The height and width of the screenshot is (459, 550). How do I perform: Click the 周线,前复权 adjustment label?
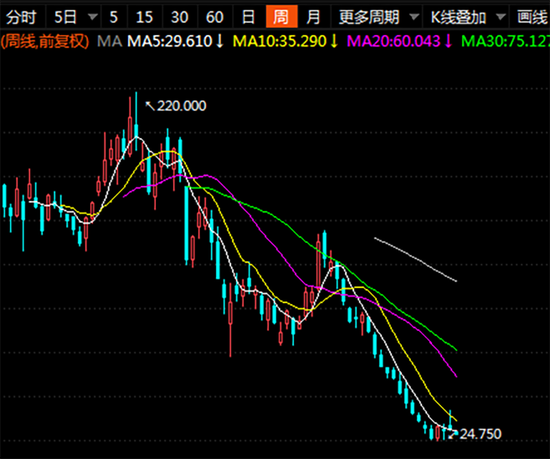point(45,42)
